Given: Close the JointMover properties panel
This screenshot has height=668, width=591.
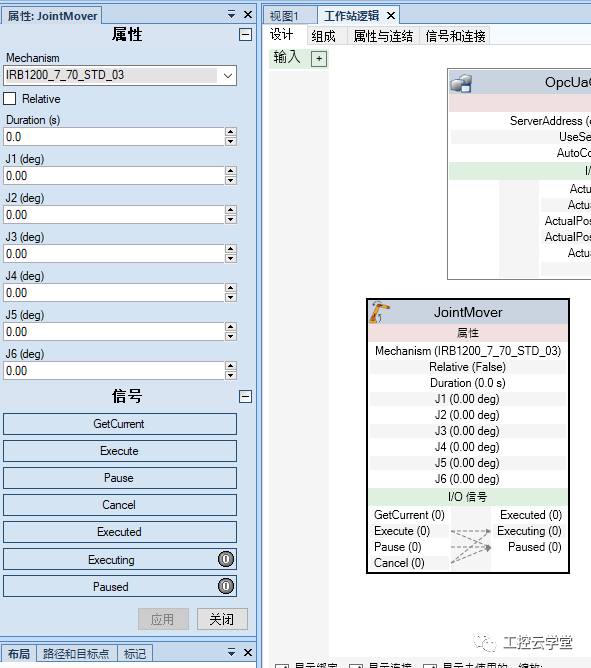Looking at the screenshot, I should [x=248, y=15].
